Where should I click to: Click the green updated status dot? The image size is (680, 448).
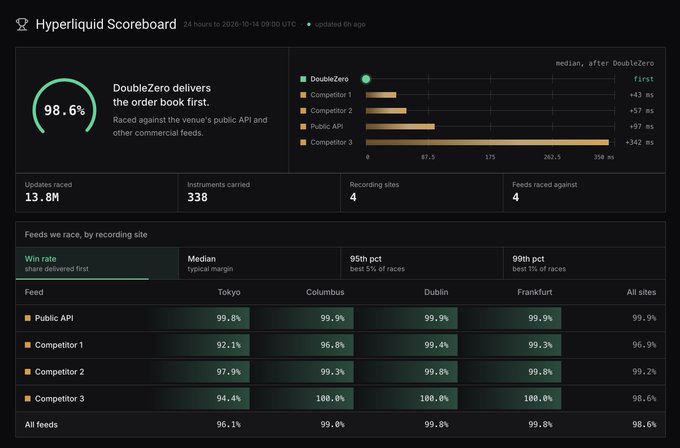point(309,24)
